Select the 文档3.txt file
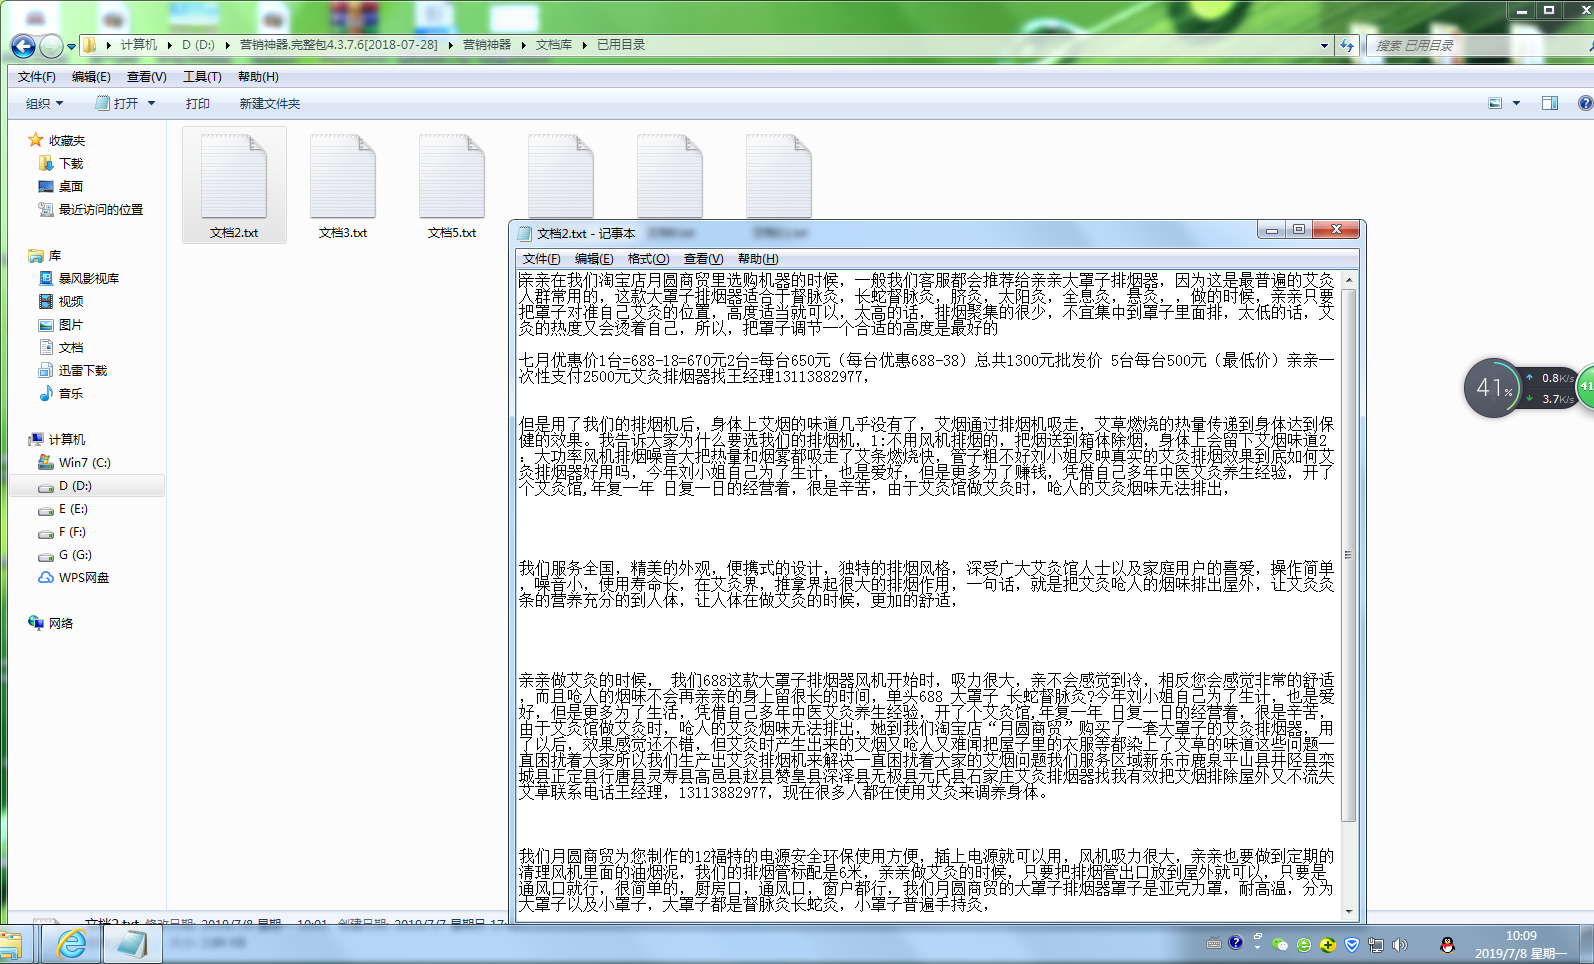The height and width of the screenshot is (964, 1594). point(343,186)
